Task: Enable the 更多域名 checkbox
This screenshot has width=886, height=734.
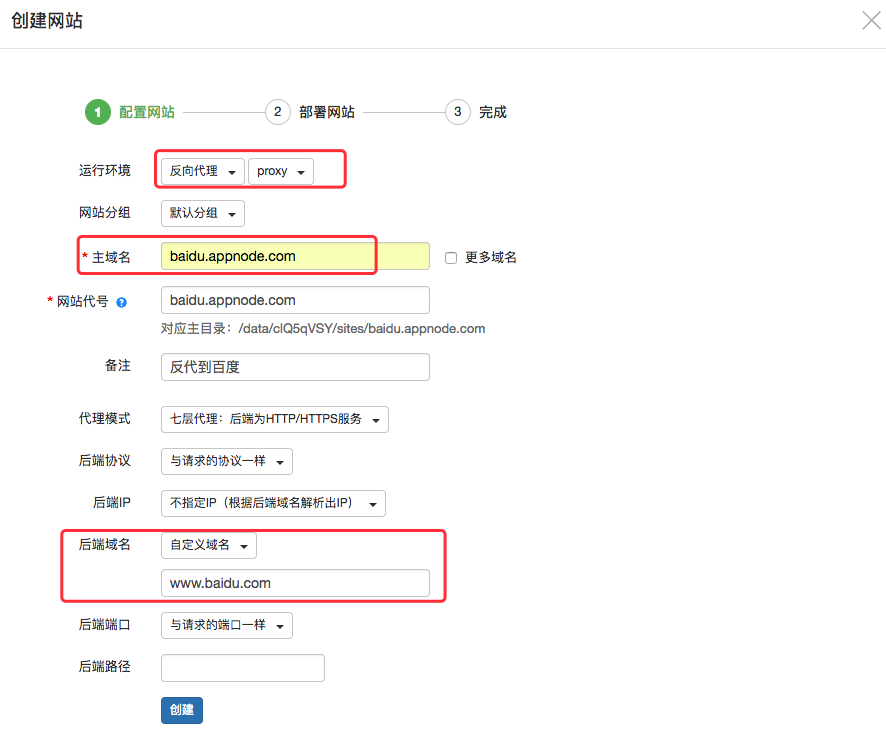Action: (451, 258)
